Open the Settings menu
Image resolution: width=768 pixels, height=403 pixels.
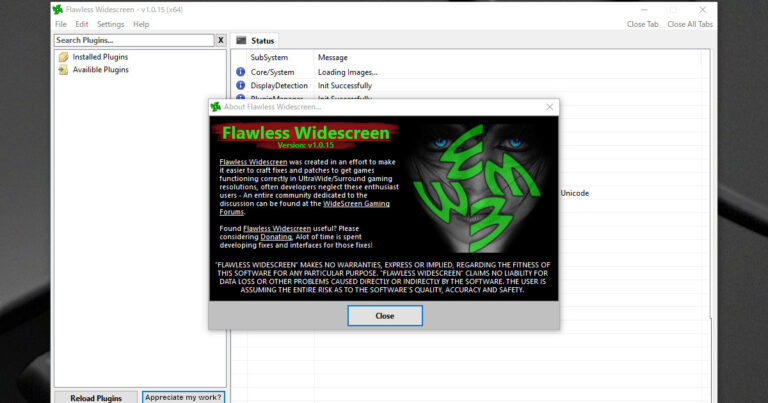111,24
